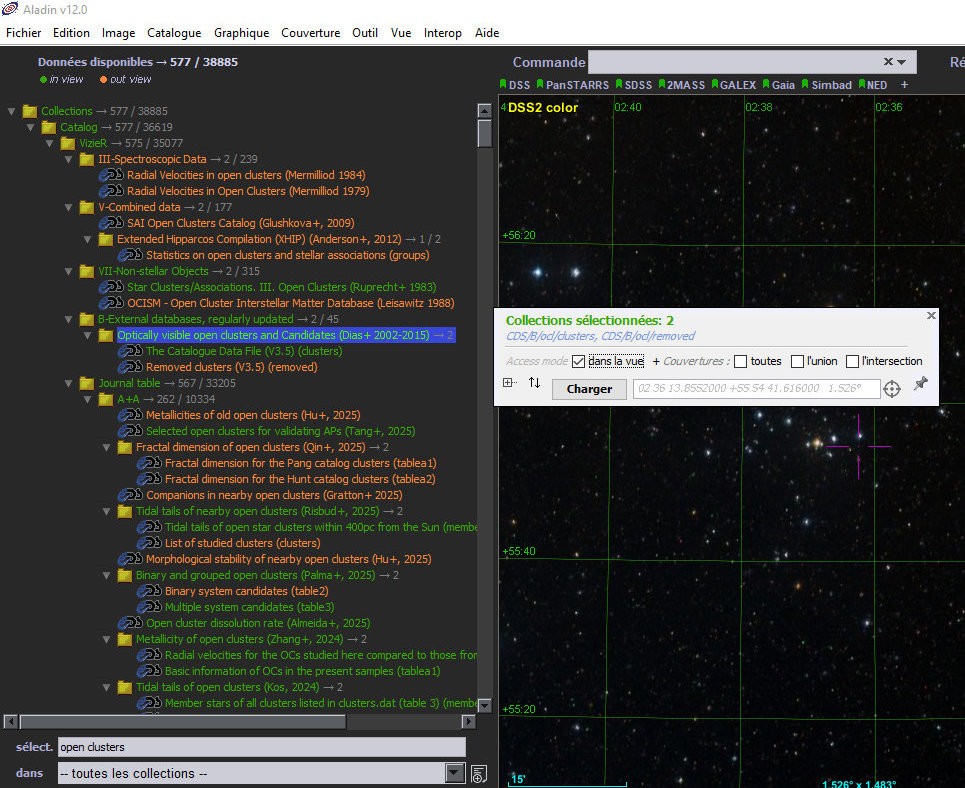Click the tree panel scroll-up arrow
This screenshot has height=788, width=965.
click(x=484, y=111)
